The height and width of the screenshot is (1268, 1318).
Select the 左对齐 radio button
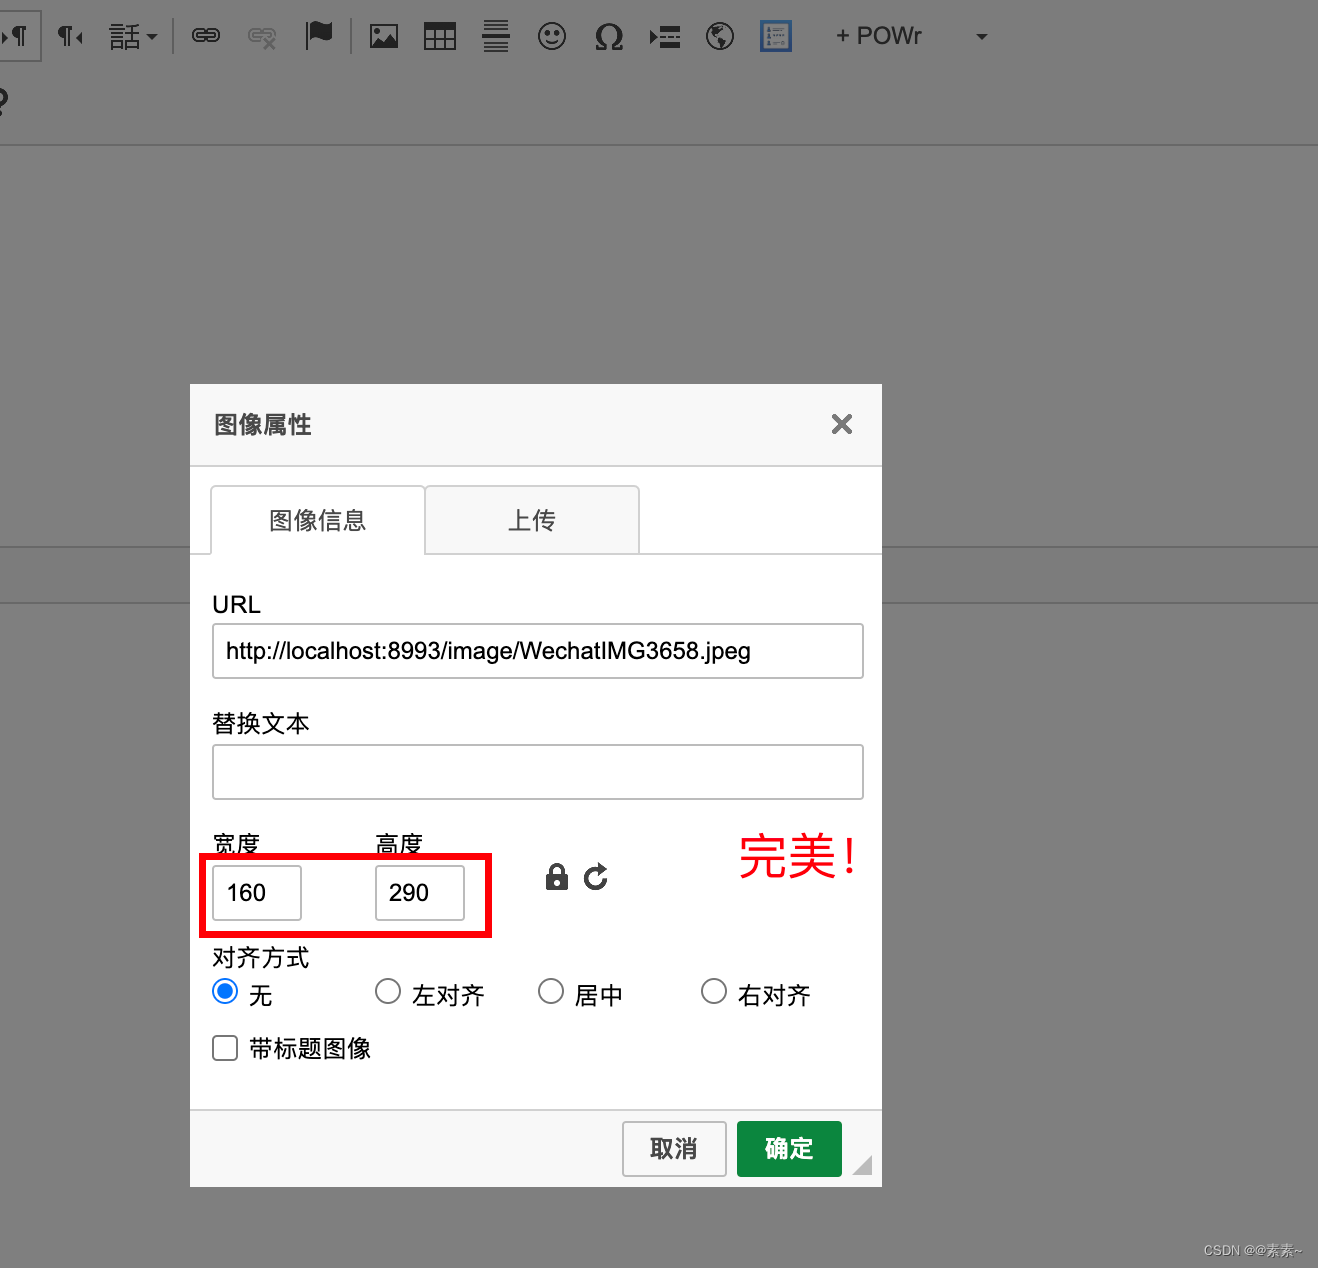(388, 991)
